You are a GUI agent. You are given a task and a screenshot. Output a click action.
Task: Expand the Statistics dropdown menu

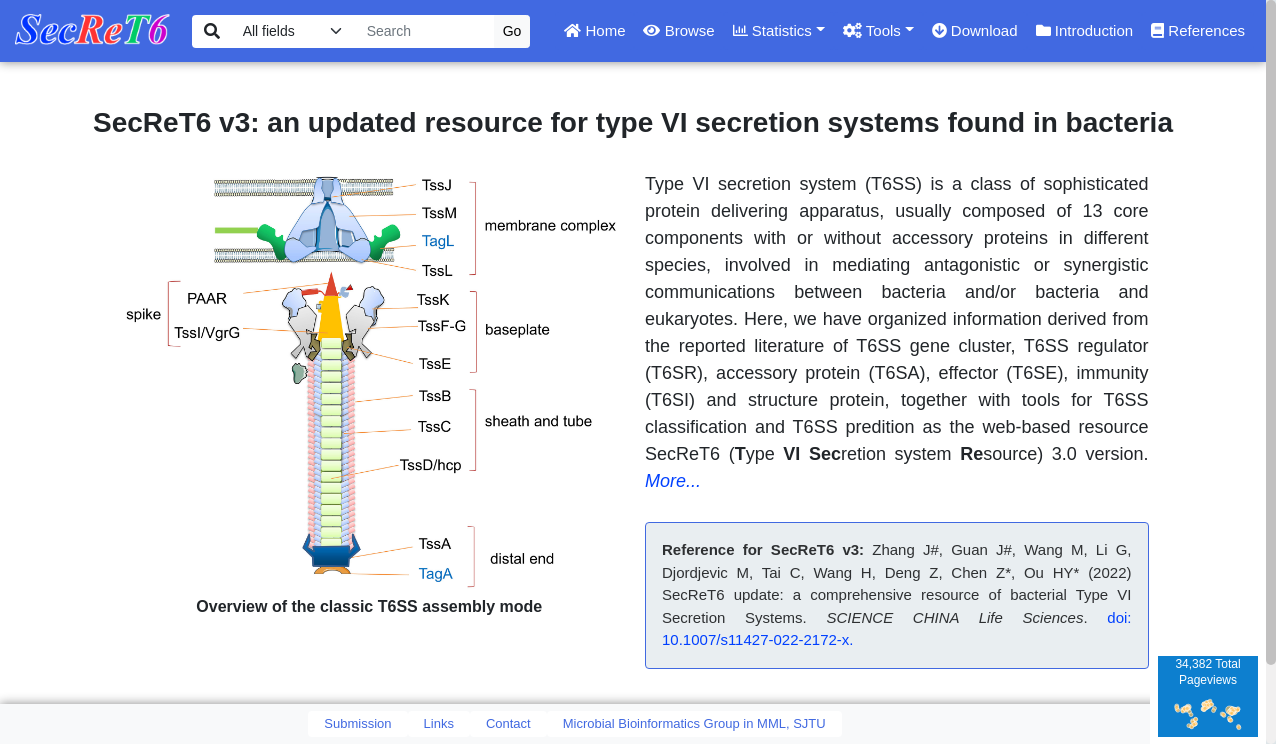click(778, 31)
